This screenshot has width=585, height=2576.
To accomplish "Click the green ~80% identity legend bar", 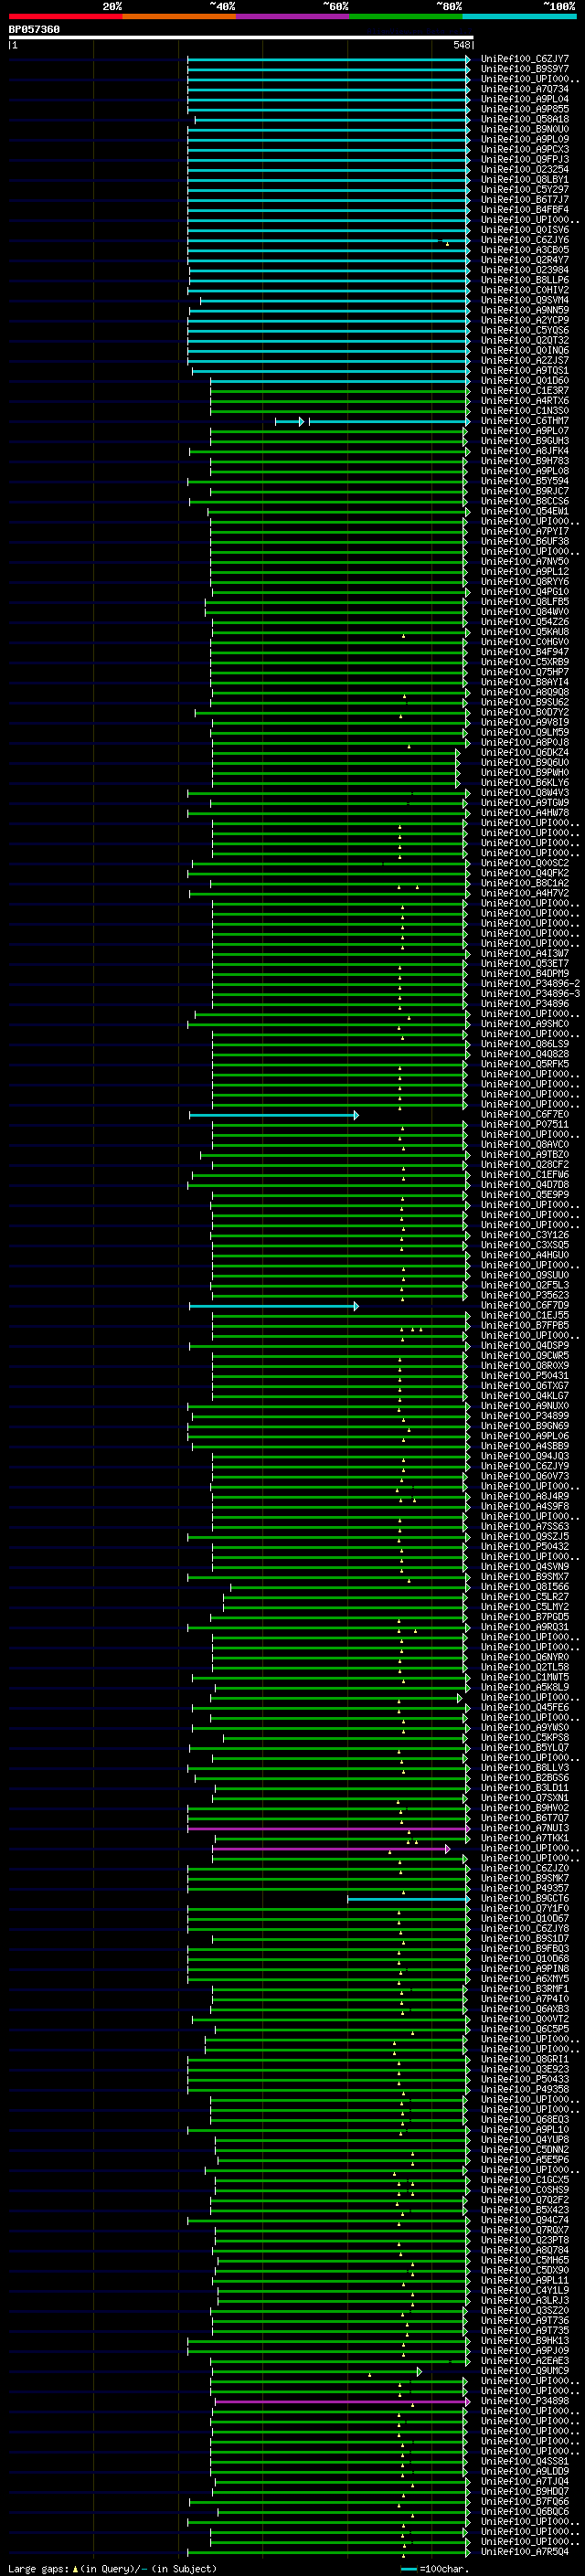I will (x=406, y=16).
